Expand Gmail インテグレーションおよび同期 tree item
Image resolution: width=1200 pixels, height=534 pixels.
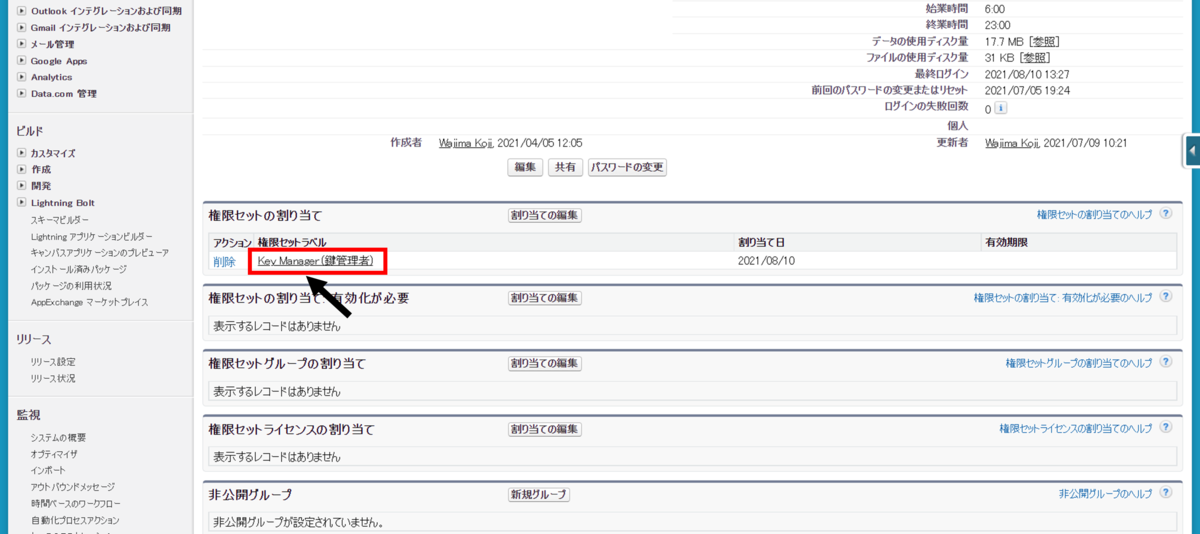[22, 28]
